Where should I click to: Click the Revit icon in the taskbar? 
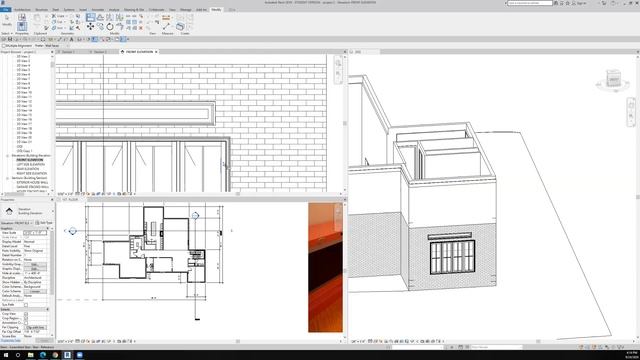[67, 355]
